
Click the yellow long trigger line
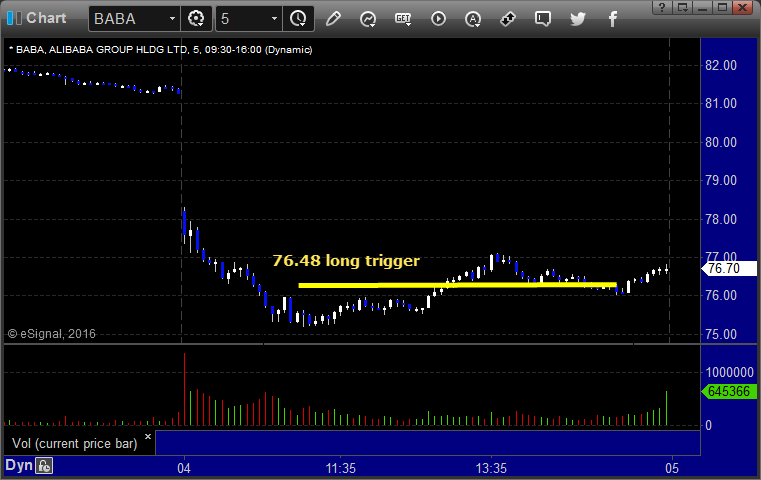[x=457, y=285]
